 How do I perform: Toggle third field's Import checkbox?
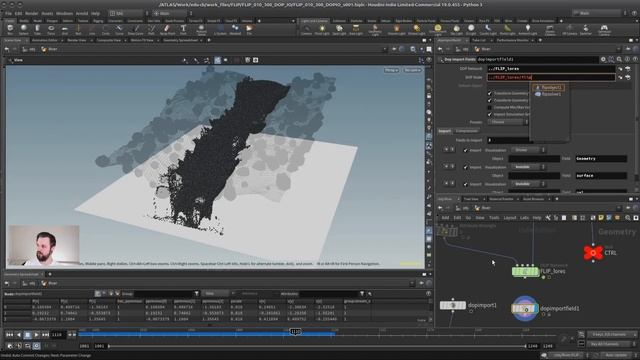pyautogui.click(x=465, y=184)
